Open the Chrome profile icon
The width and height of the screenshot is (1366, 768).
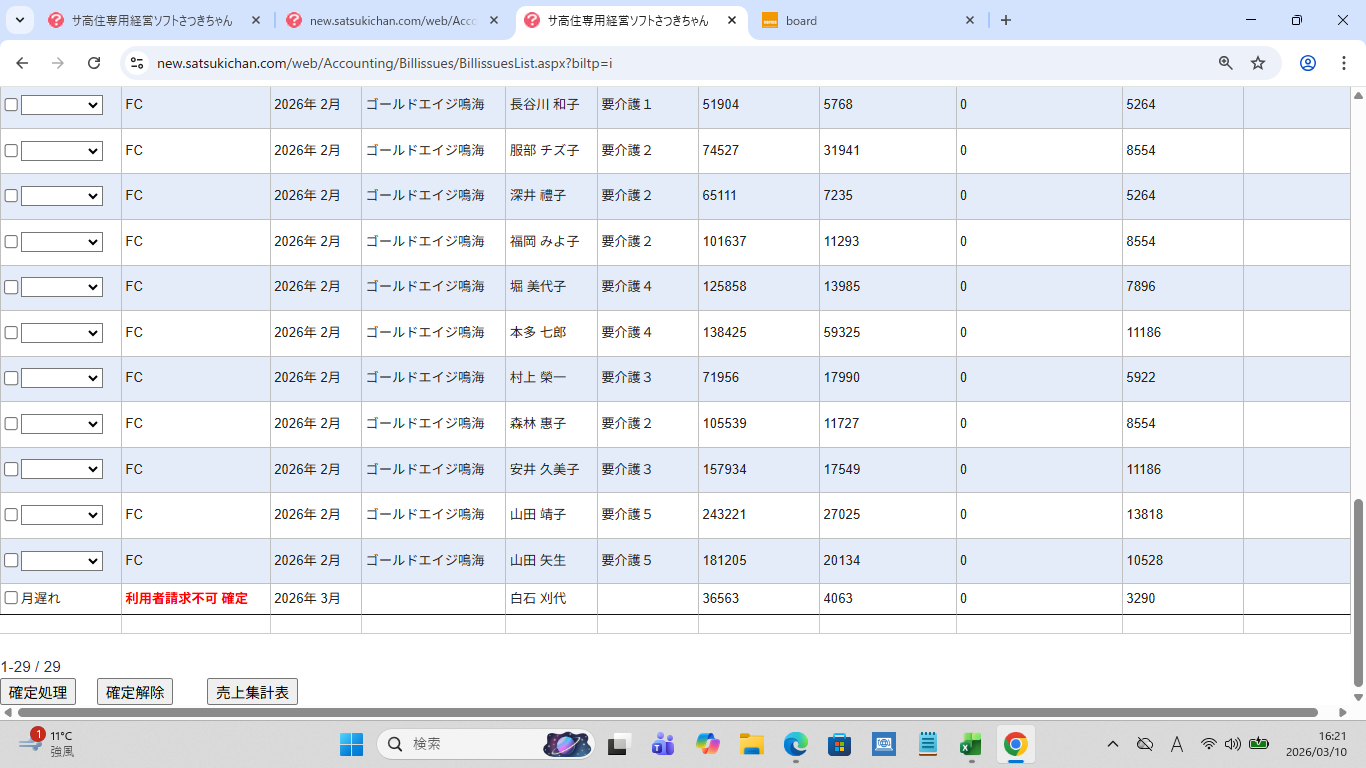point(1307,63)
